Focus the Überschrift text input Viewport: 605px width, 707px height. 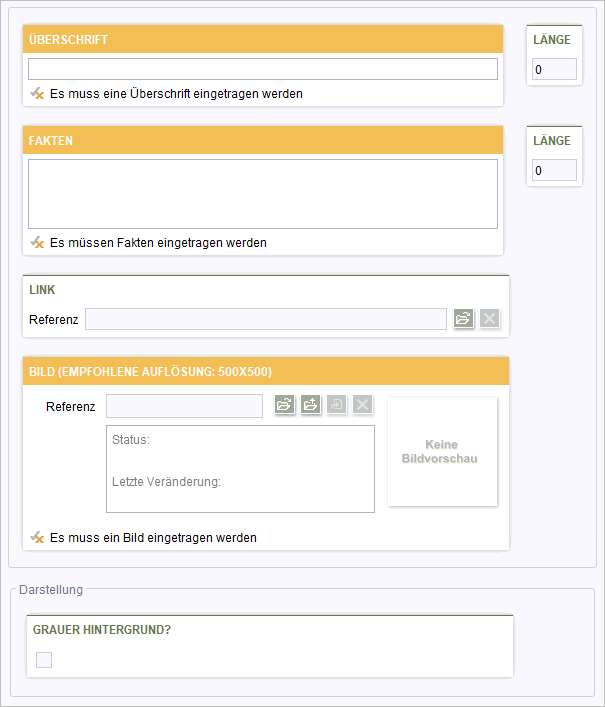coord(263,69)
